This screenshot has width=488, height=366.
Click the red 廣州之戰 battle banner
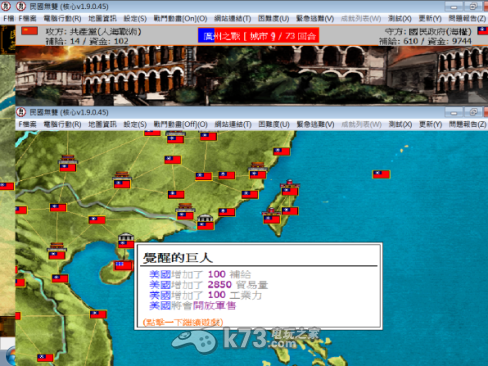pos(258,35)
